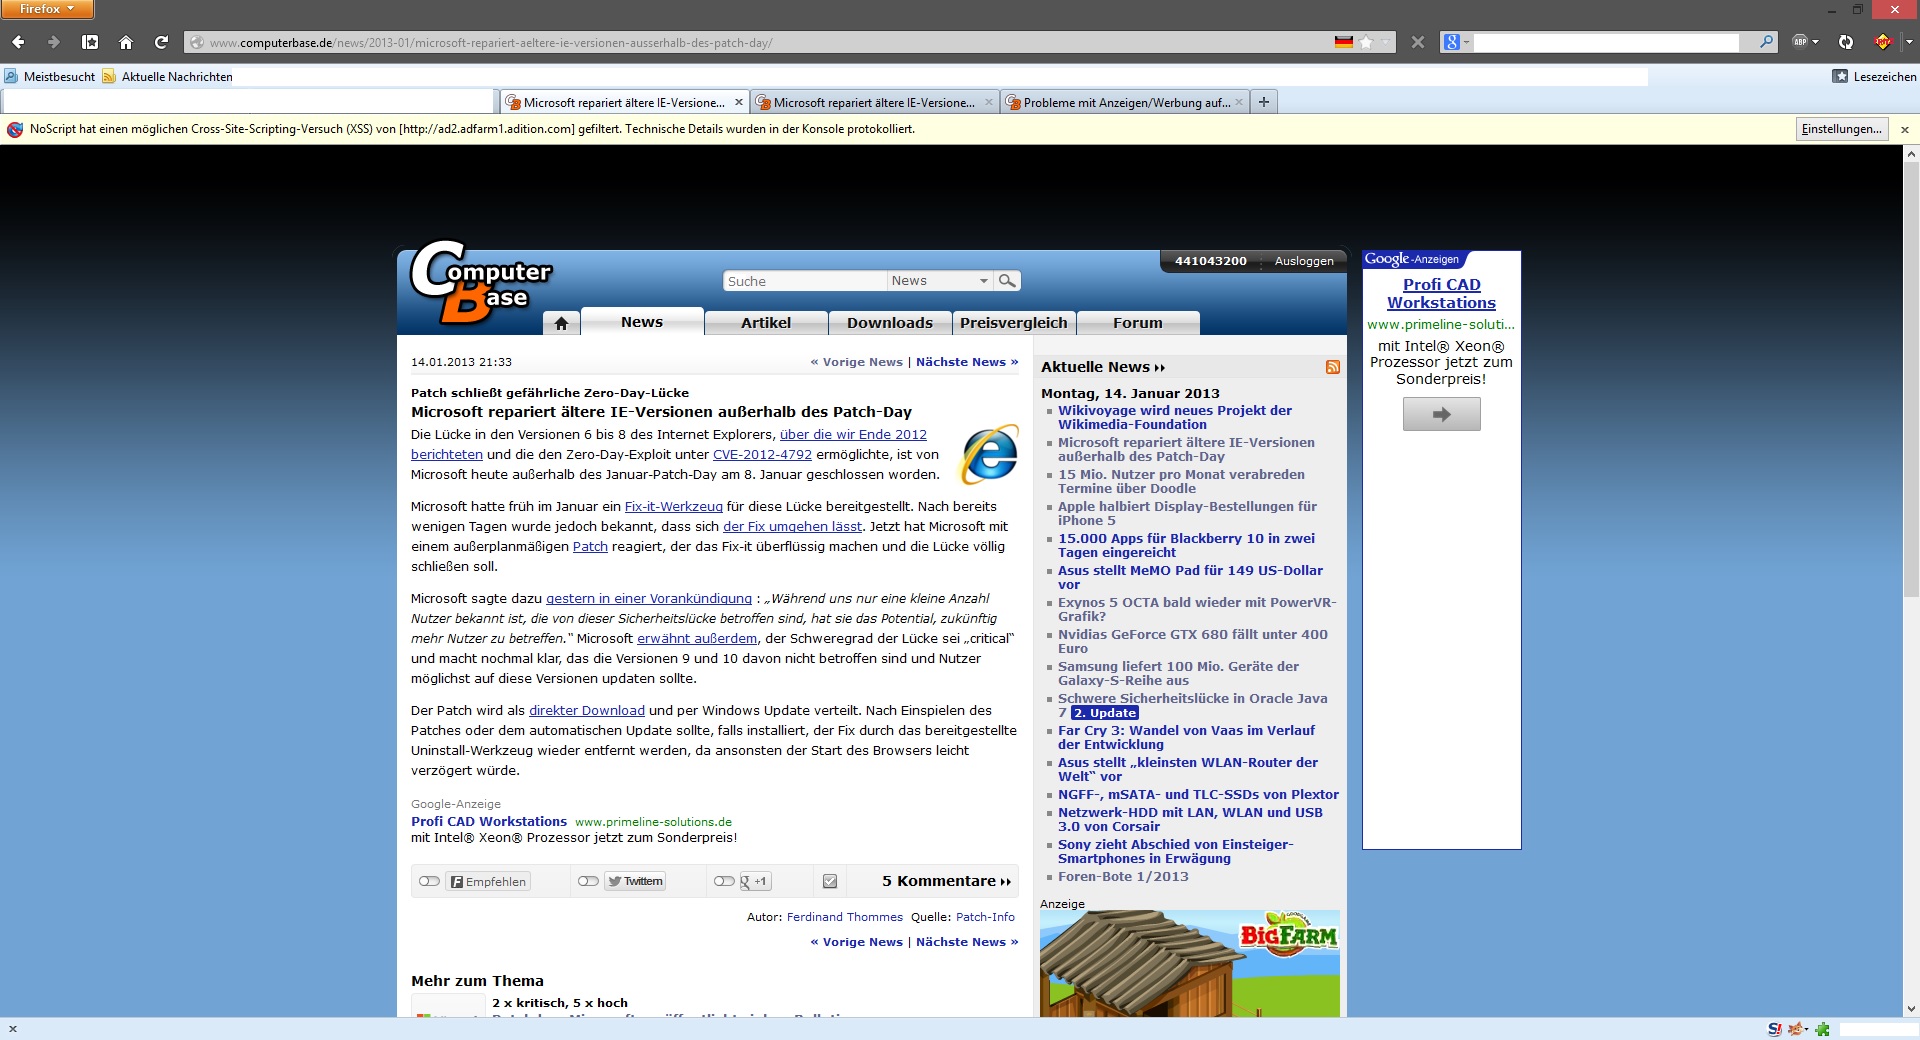This screenshot has height=1040, width=1920.
Task: Click the FRITZ! add-on toolbar icon
Action: point(1883,42)
